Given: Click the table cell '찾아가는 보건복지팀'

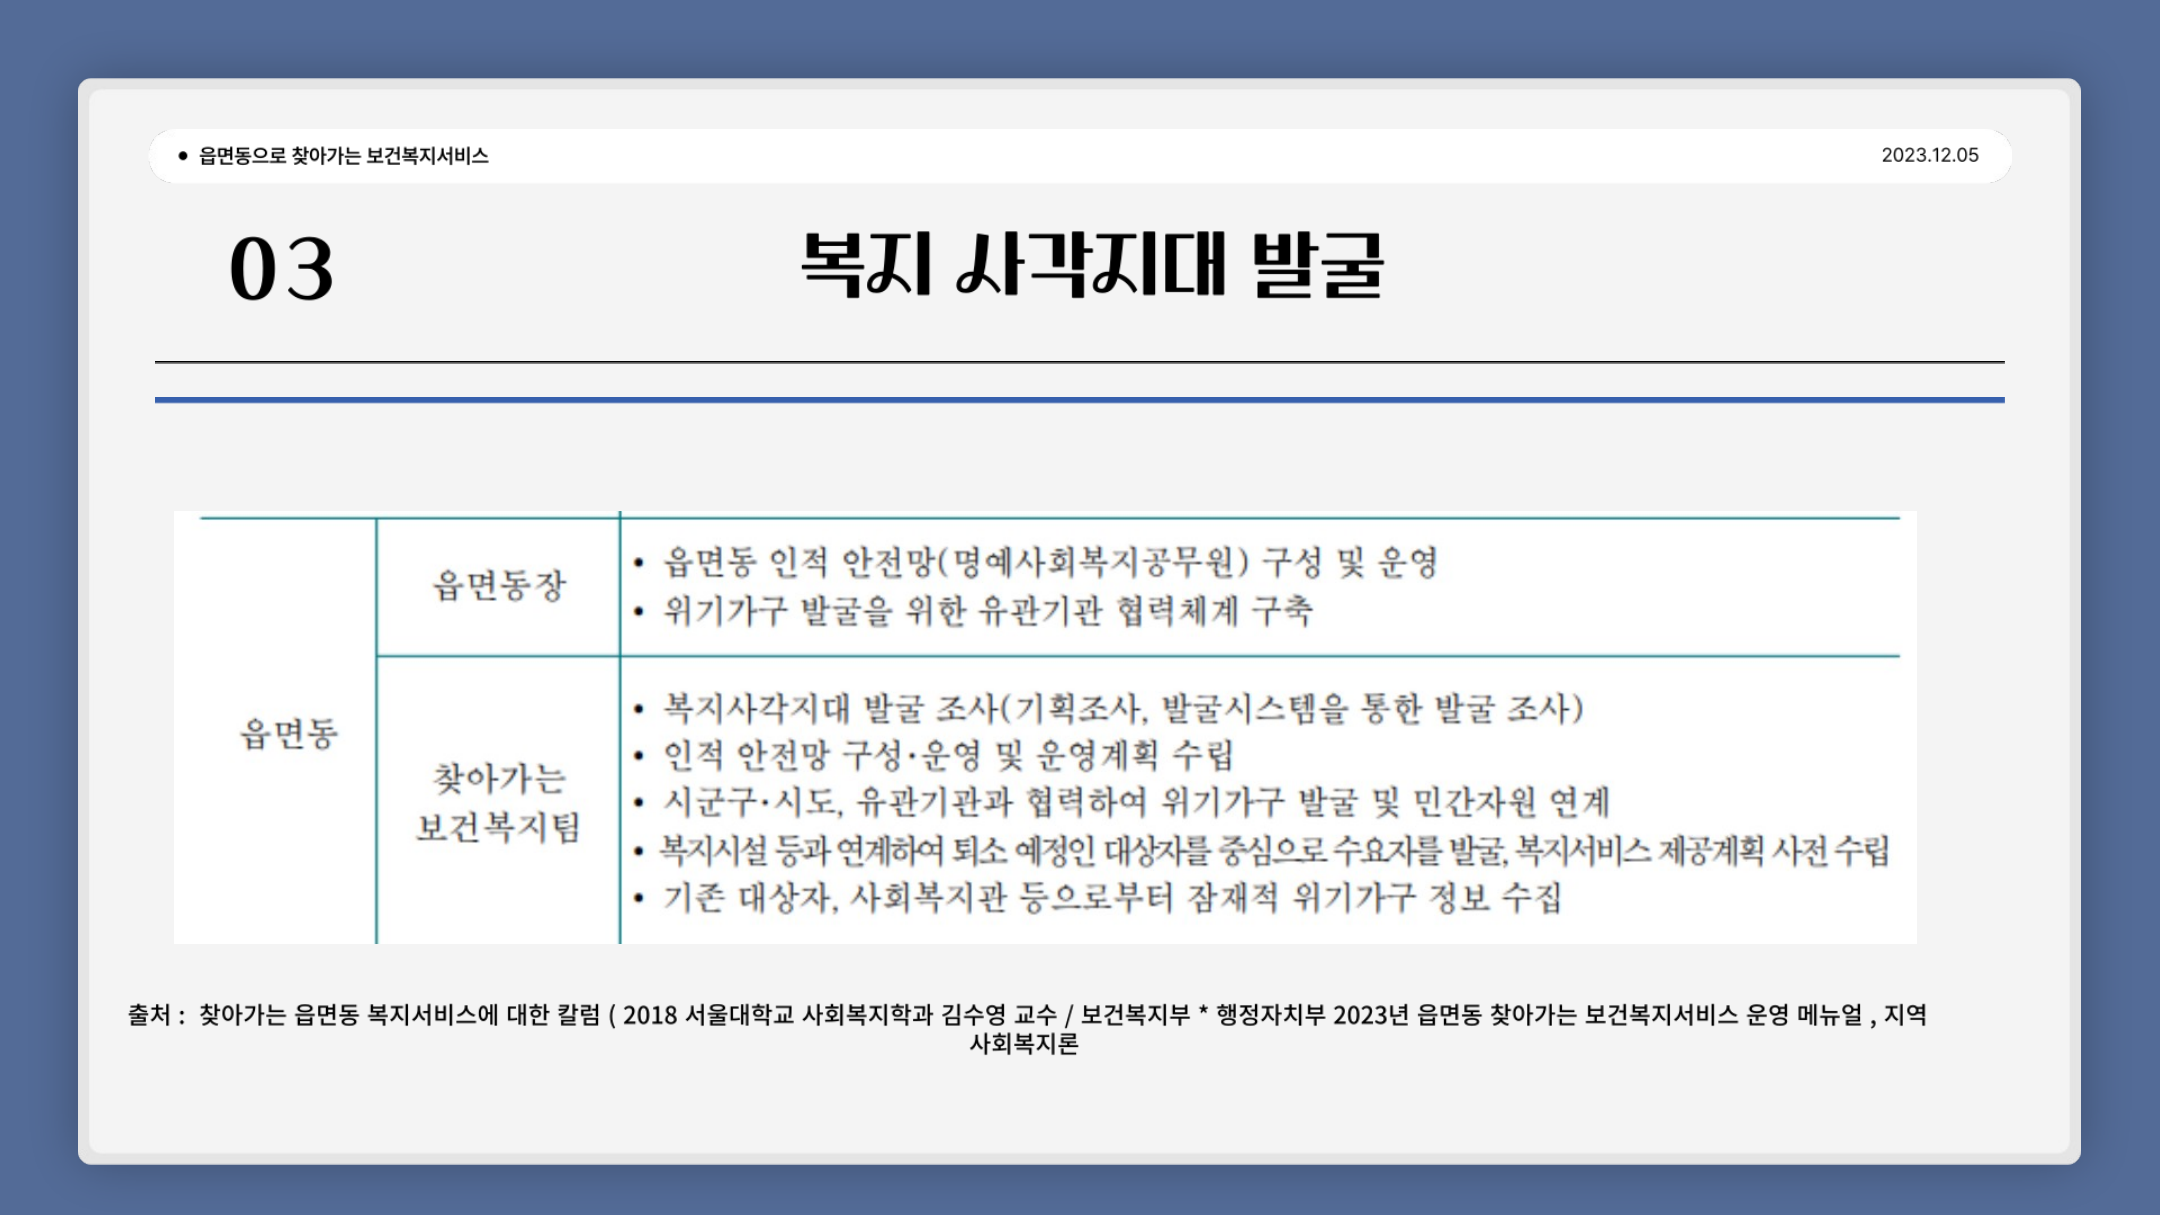Looking at the screenshot, I should point(498,803).
